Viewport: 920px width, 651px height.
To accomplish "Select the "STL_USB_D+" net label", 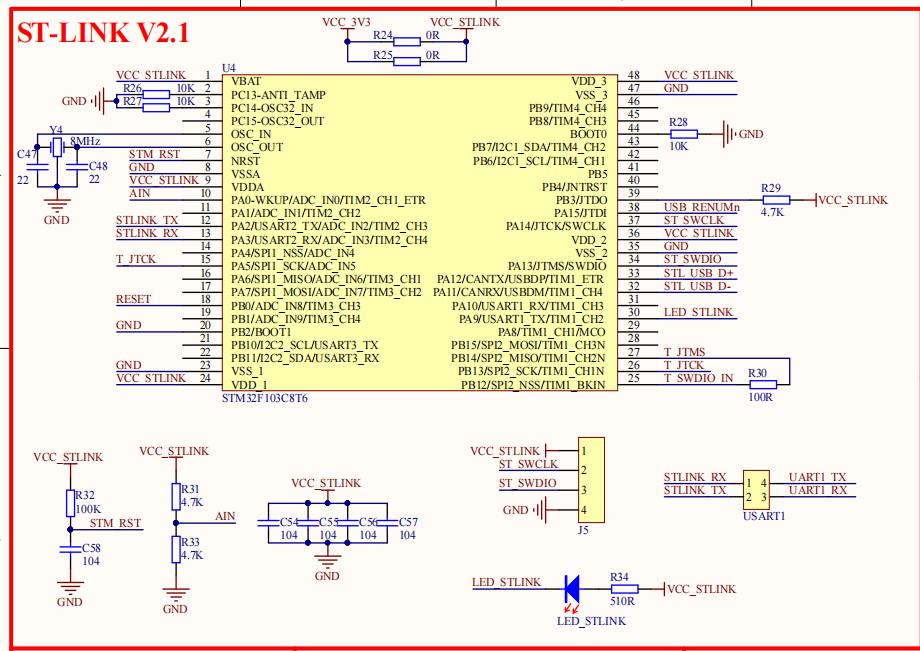I will pos(699,273).
